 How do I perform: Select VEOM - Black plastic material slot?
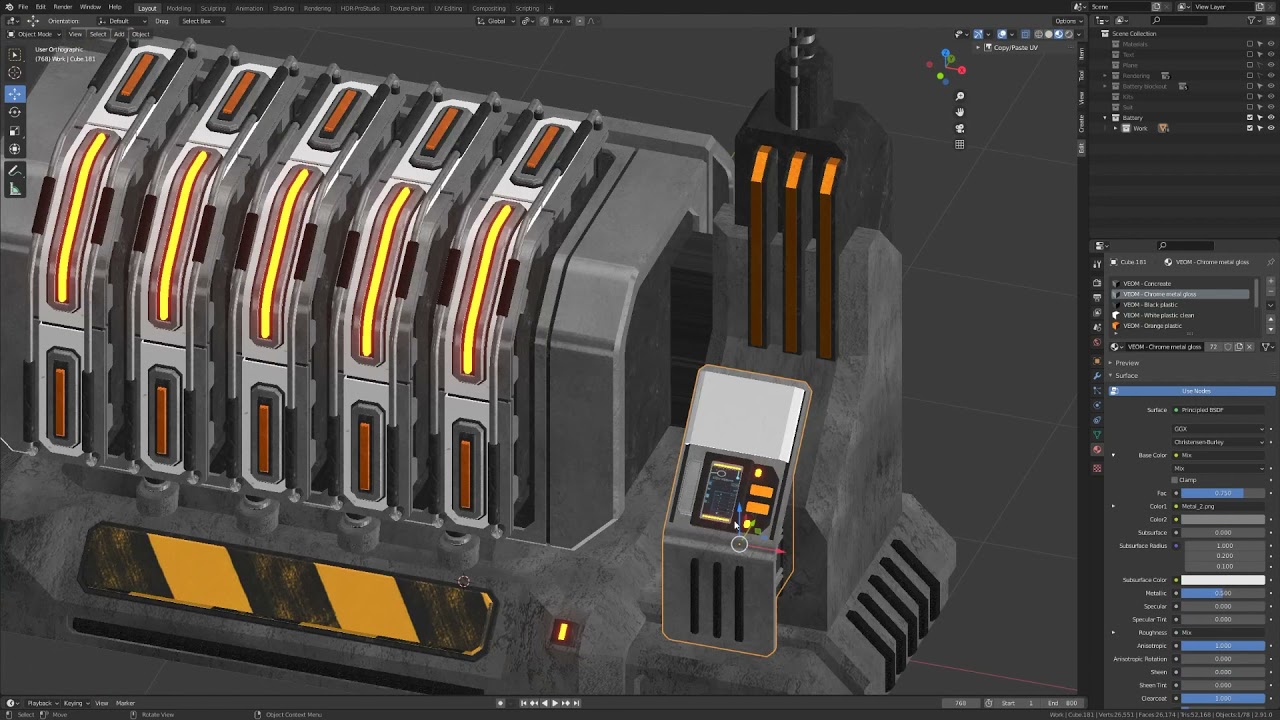(1180, 304)
